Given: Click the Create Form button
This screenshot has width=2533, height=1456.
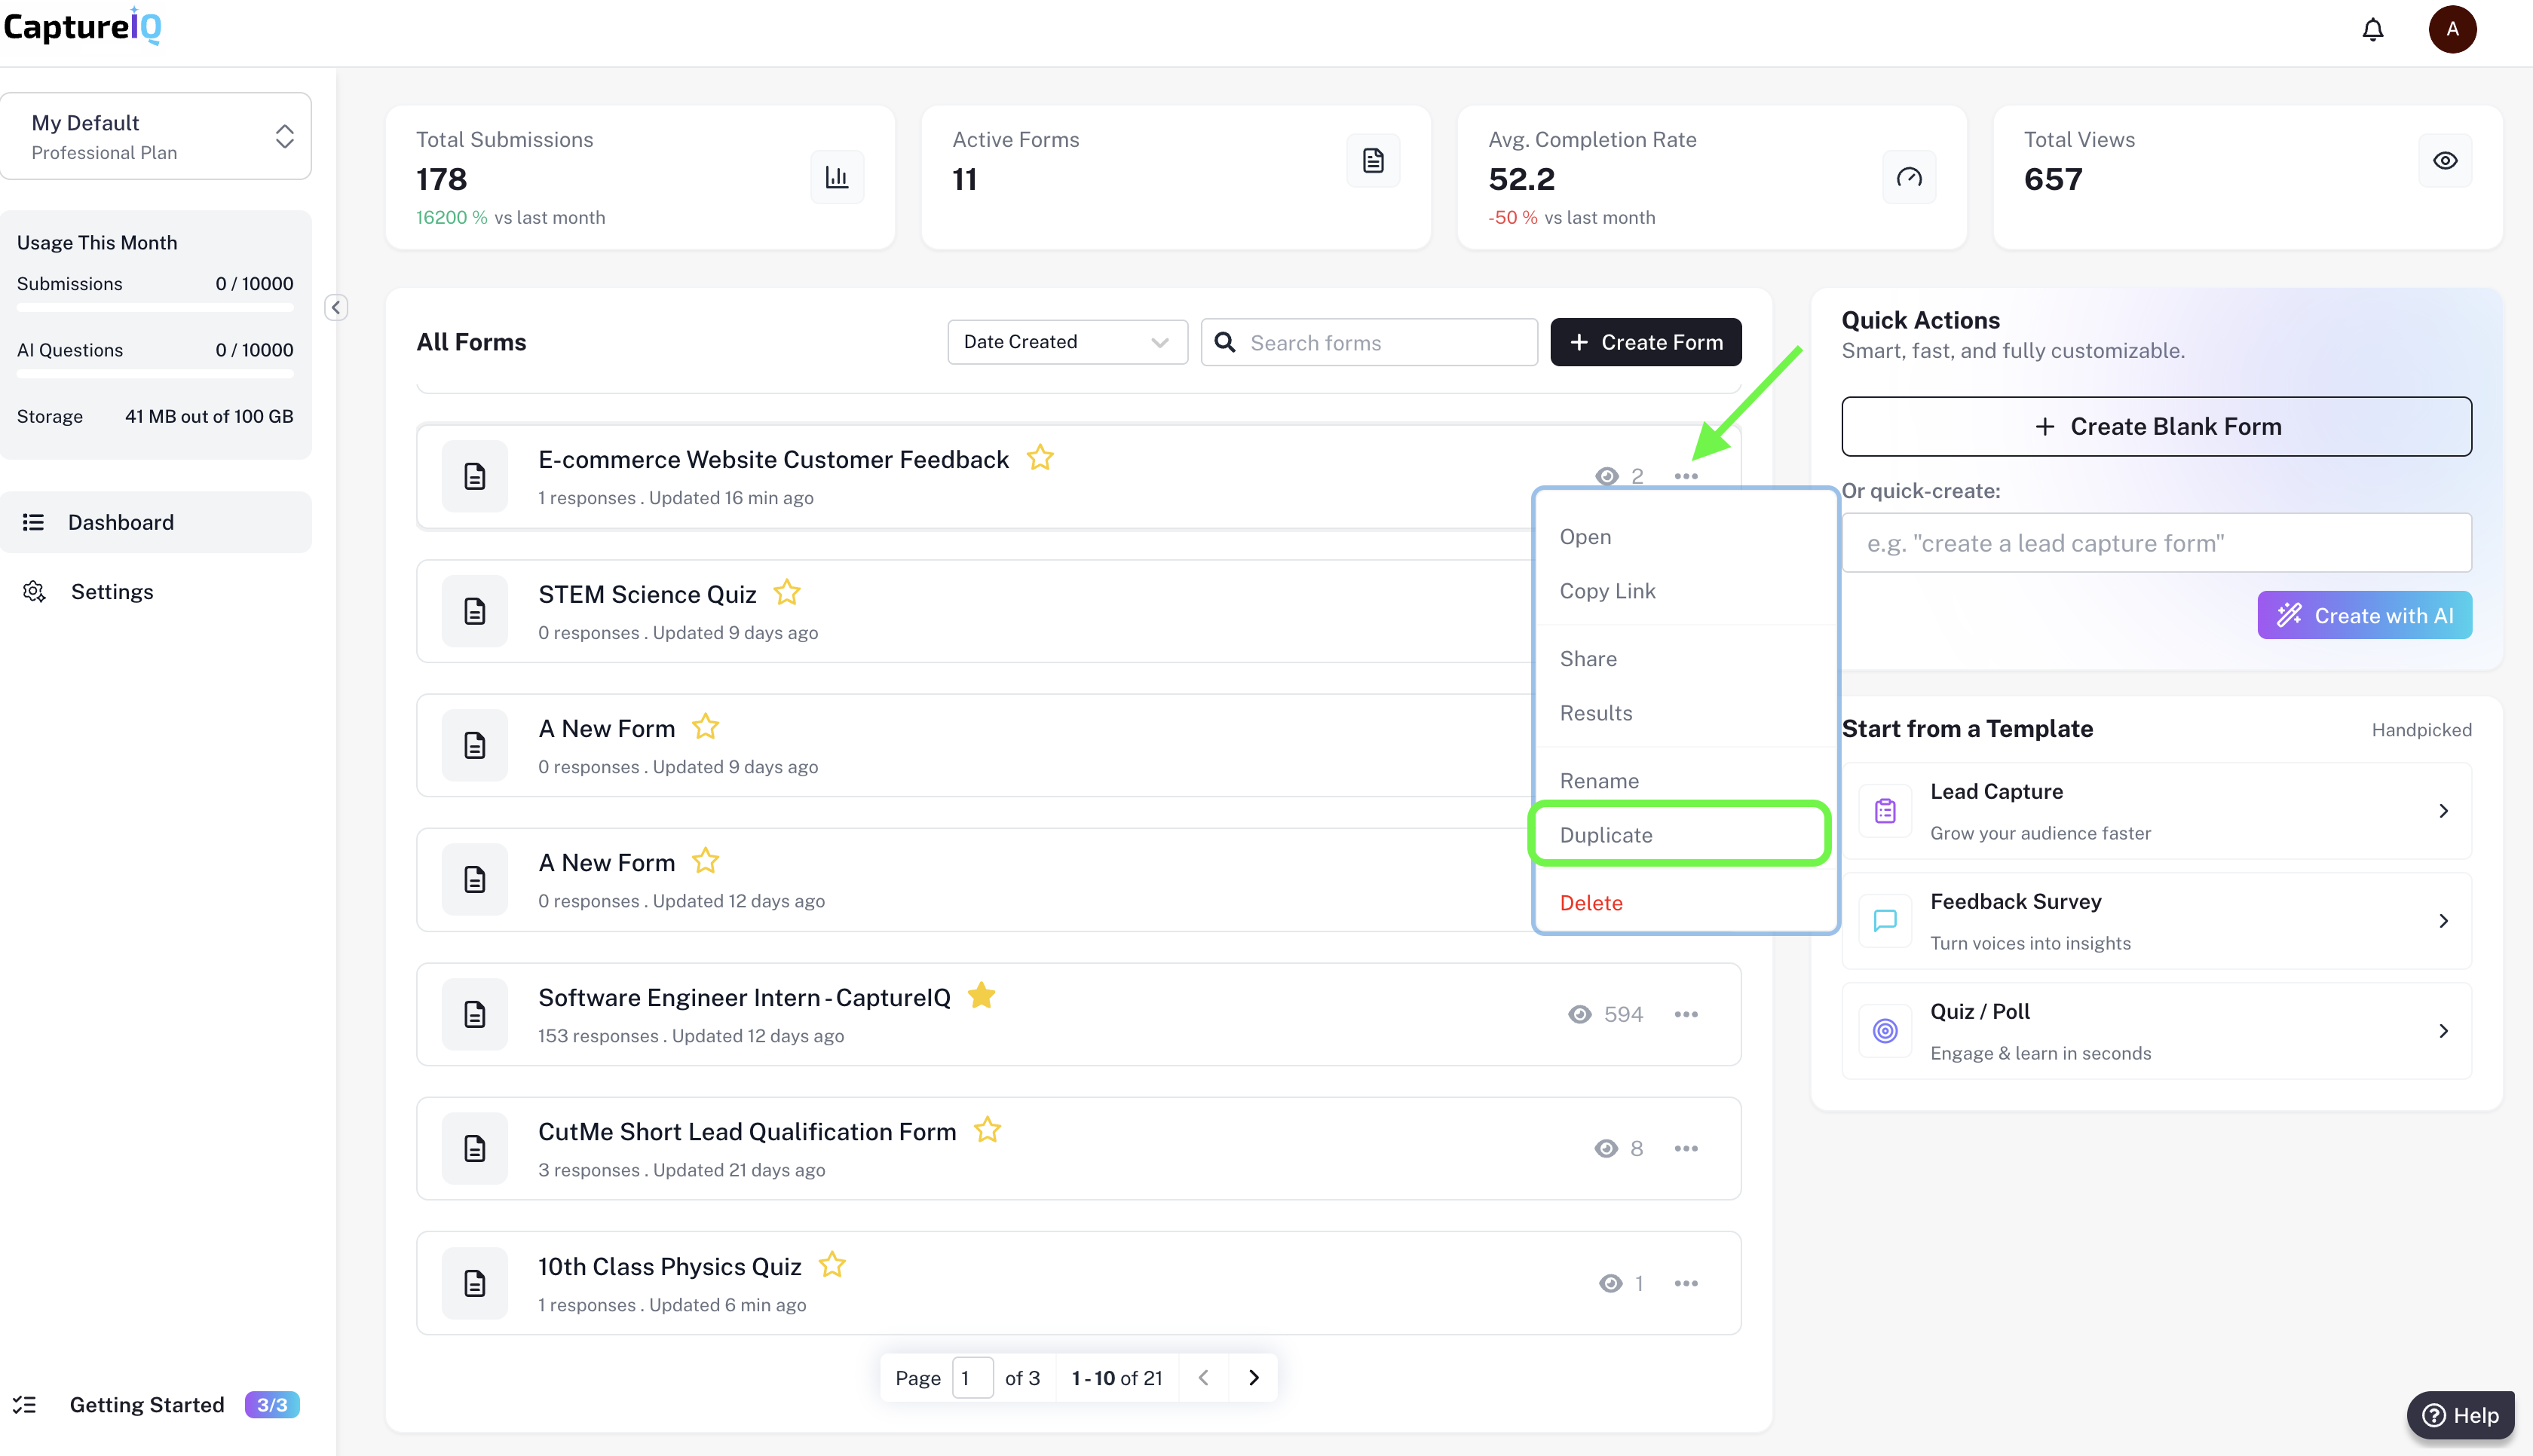Looking at the screenshot, I should [1645, 342].
